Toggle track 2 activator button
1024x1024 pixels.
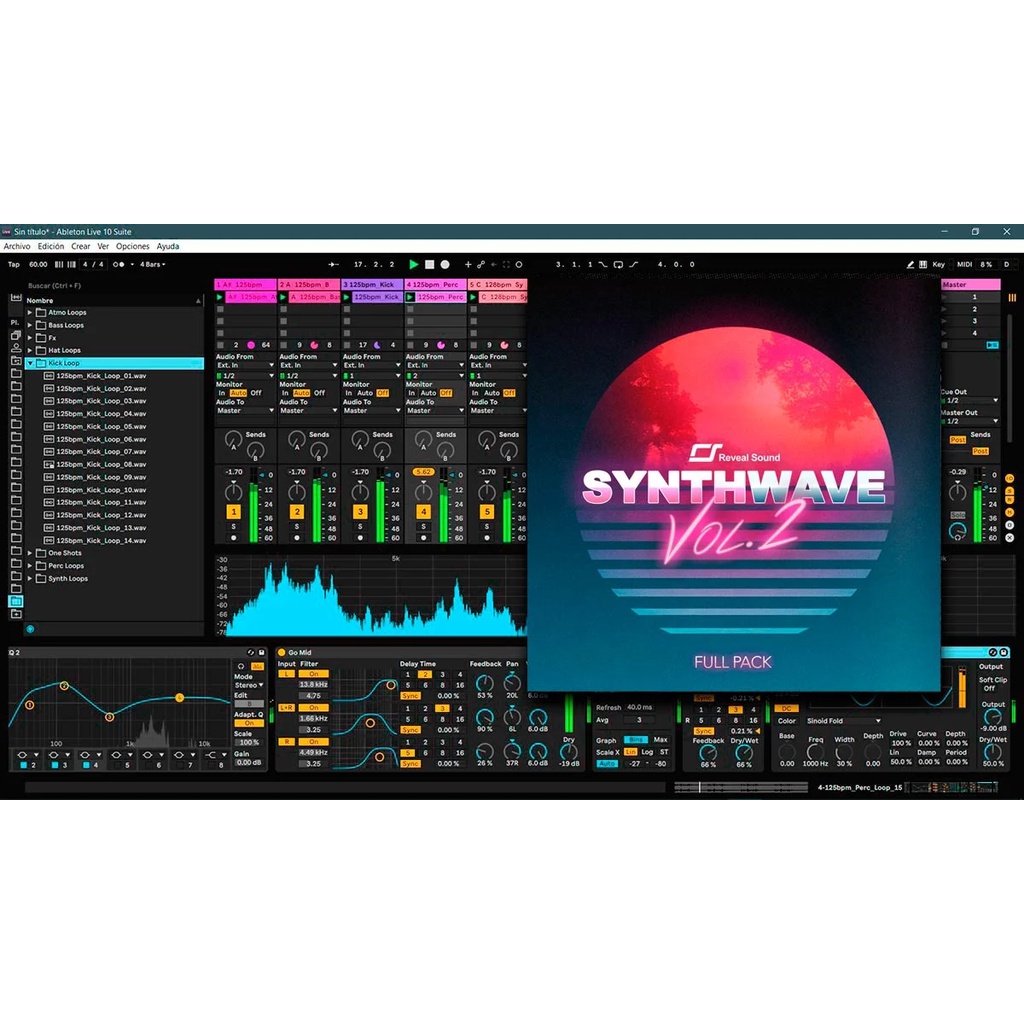296,512
